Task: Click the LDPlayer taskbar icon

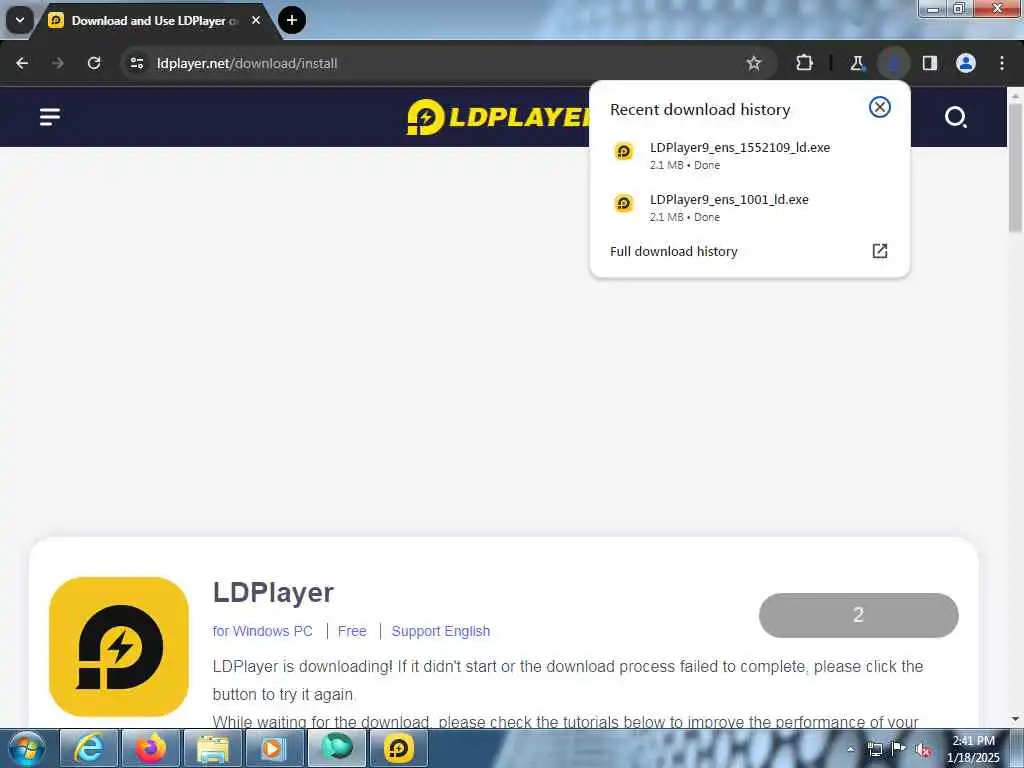Action: pos(398,748)
